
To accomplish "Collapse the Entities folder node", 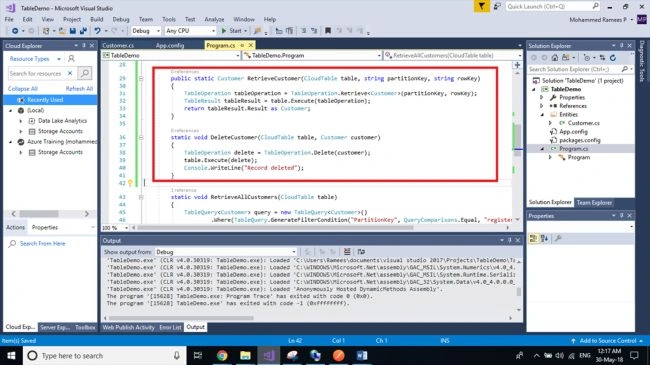I will [541, 114].
